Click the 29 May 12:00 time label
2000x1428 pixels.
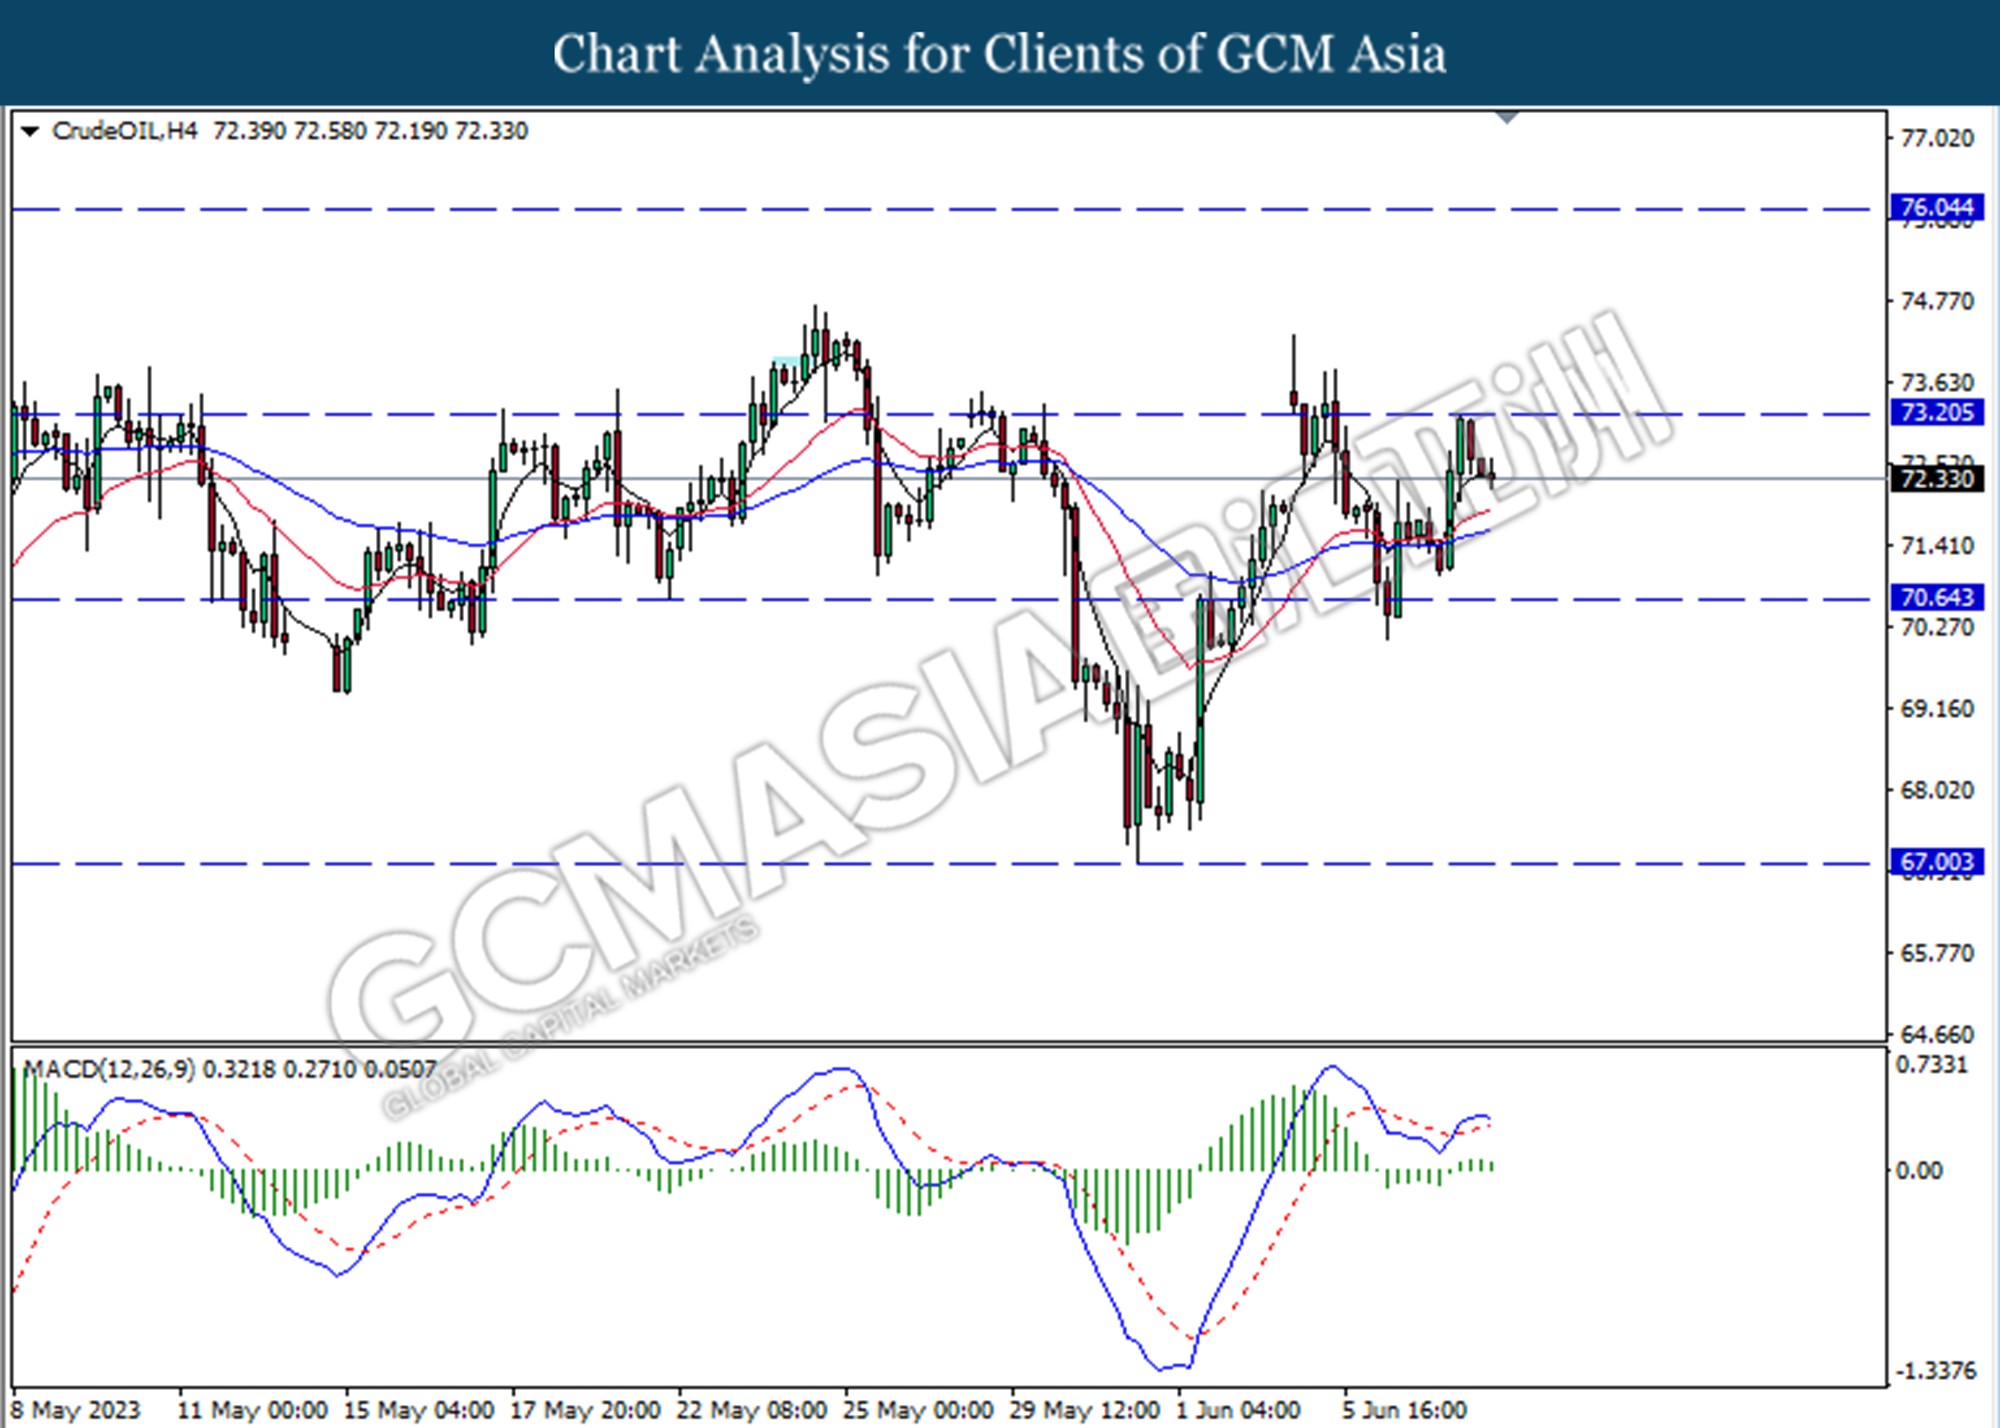(1085, 1410)
